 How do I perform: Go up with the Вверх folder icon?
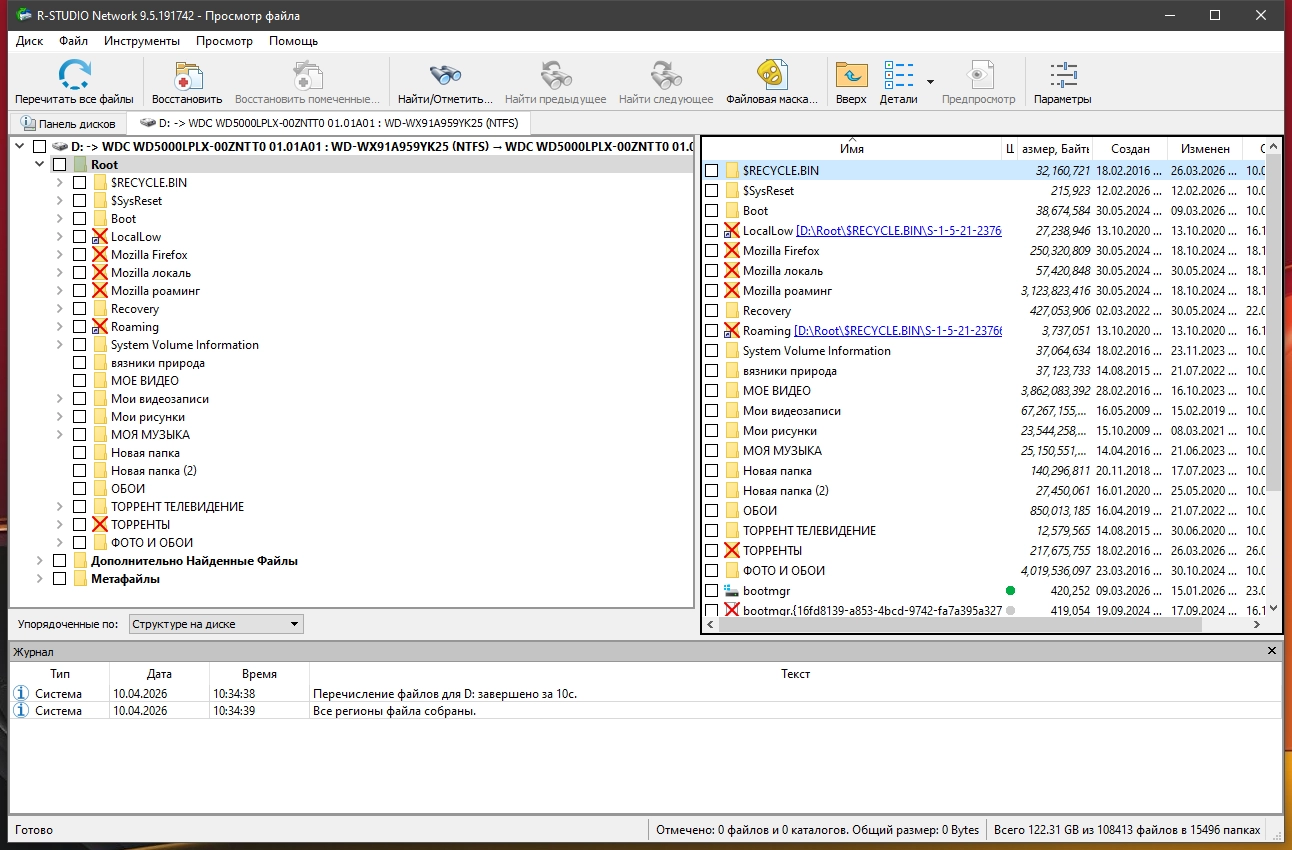click(851, 75)
